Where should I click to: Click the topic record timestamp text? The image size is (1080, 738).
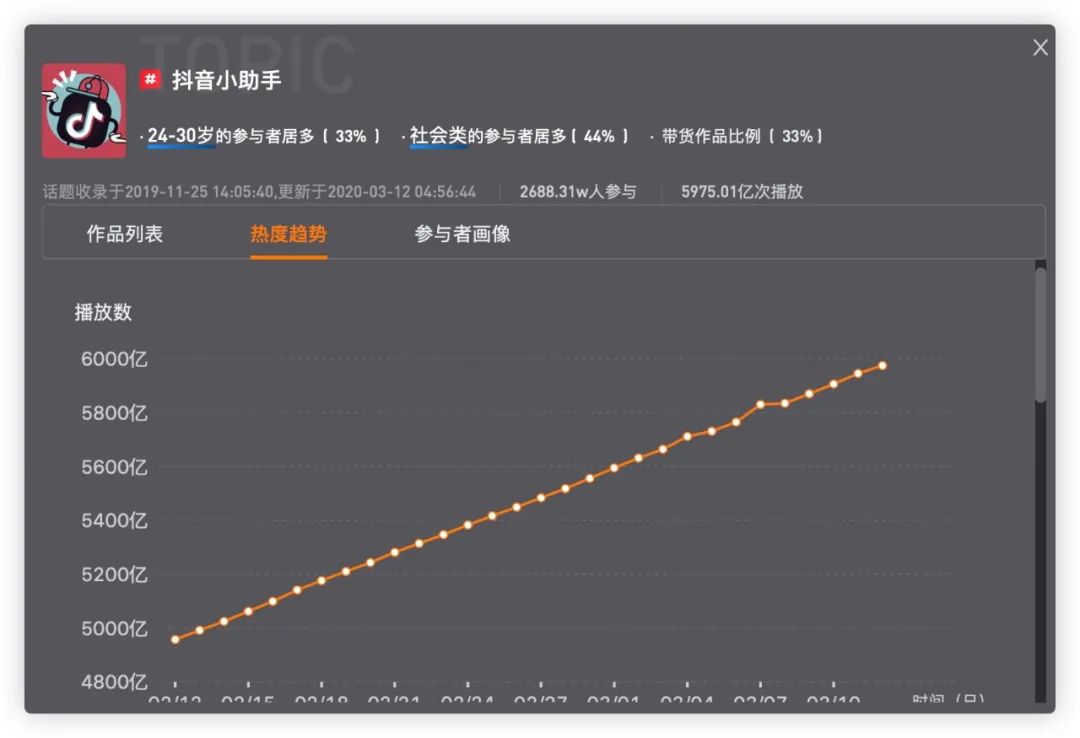259,192
